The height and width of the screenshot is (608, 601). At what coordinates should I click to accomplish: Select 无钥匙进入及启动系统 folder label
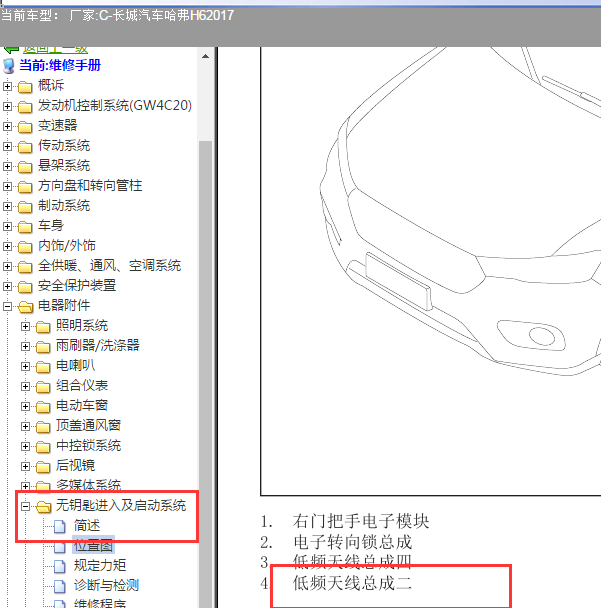(x=121, y=506)
